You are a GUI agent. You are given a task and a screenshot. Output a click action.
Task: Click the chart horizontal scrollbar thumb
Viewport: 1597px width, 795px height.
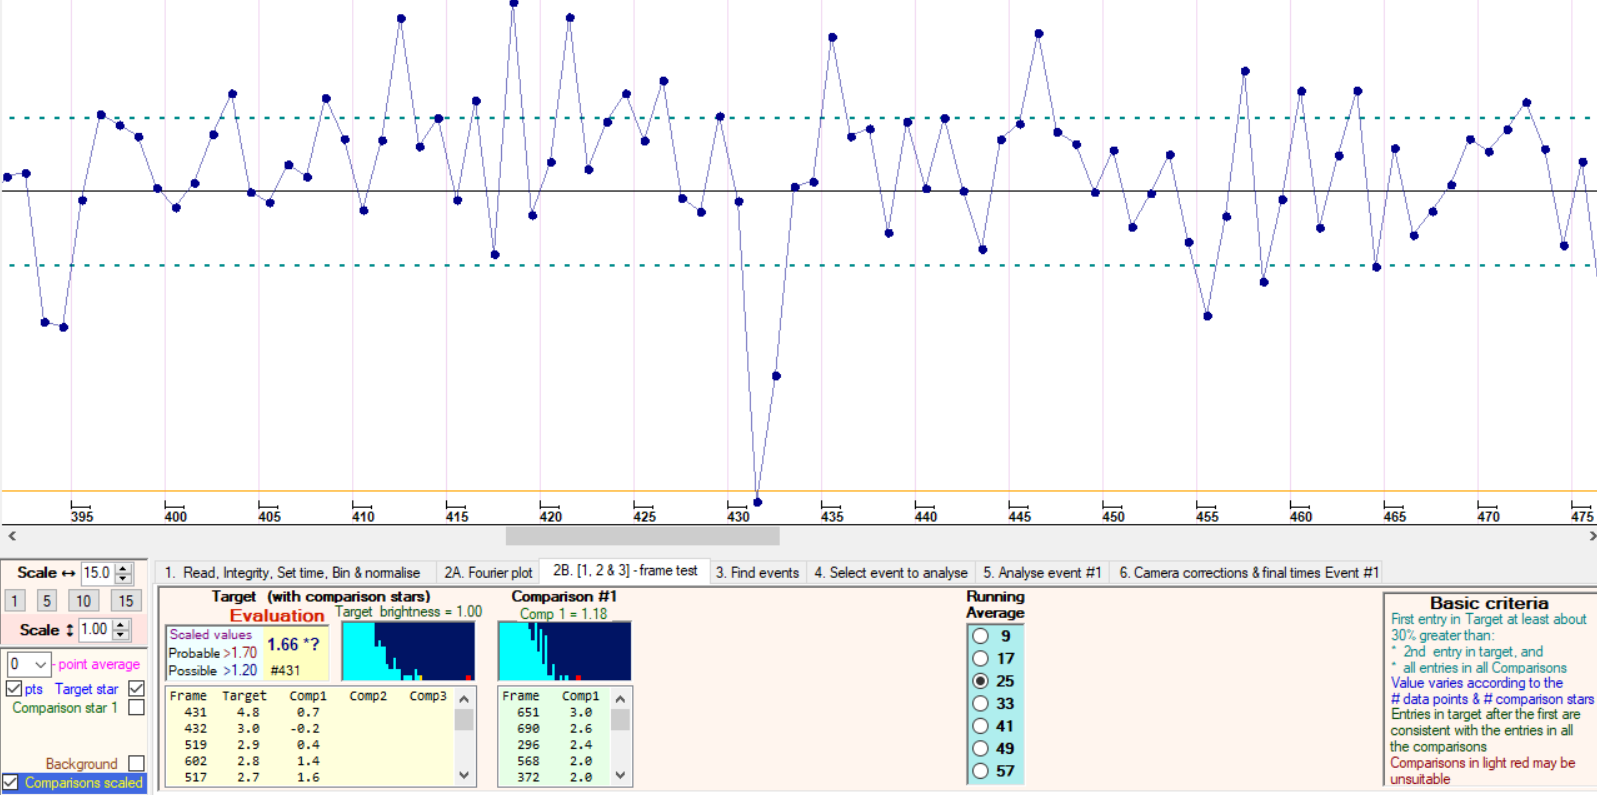point(643,536)
